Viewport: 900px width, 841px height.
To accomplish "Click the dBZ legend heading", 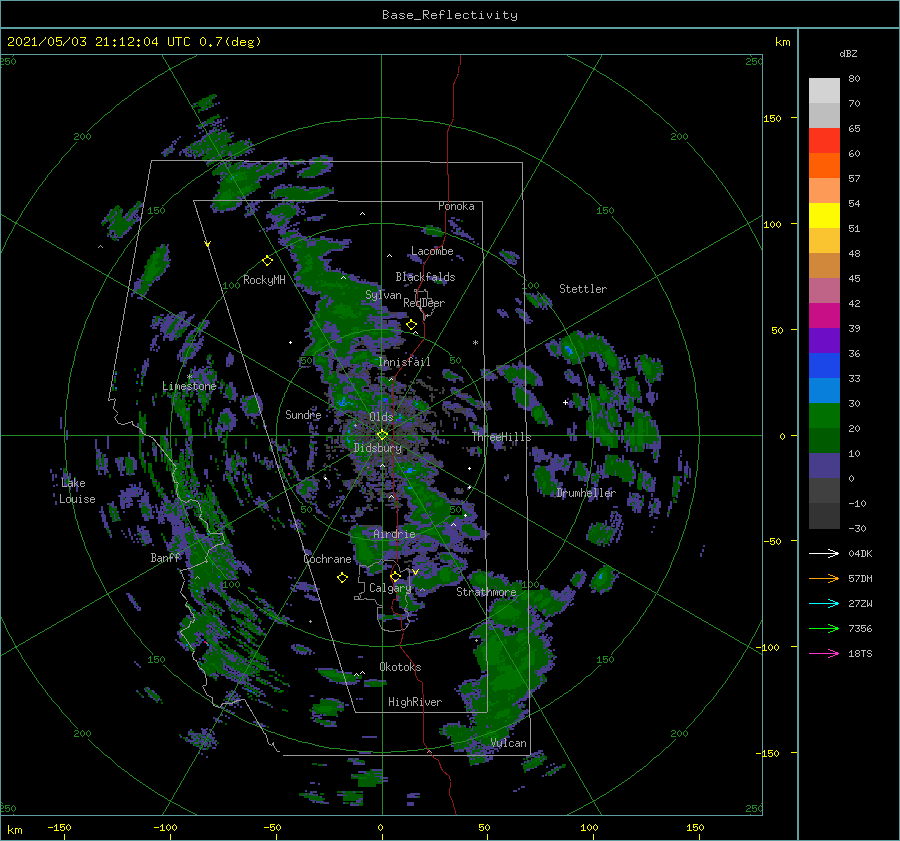I will (848, 53).
